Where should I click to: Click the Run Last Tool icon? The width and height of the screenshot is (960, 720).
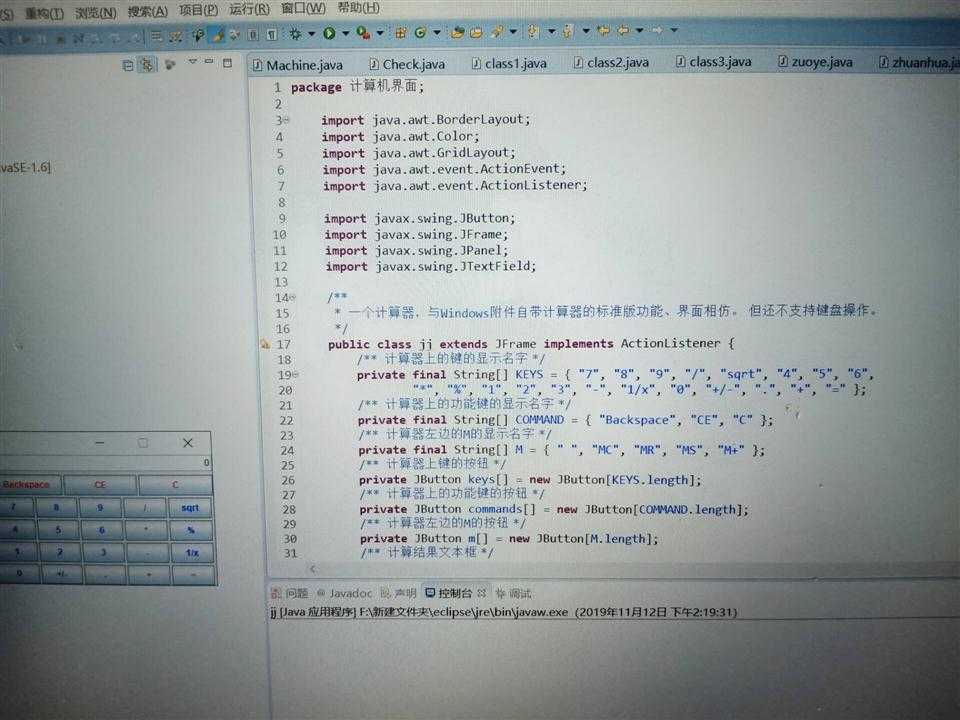pos(363,33)
